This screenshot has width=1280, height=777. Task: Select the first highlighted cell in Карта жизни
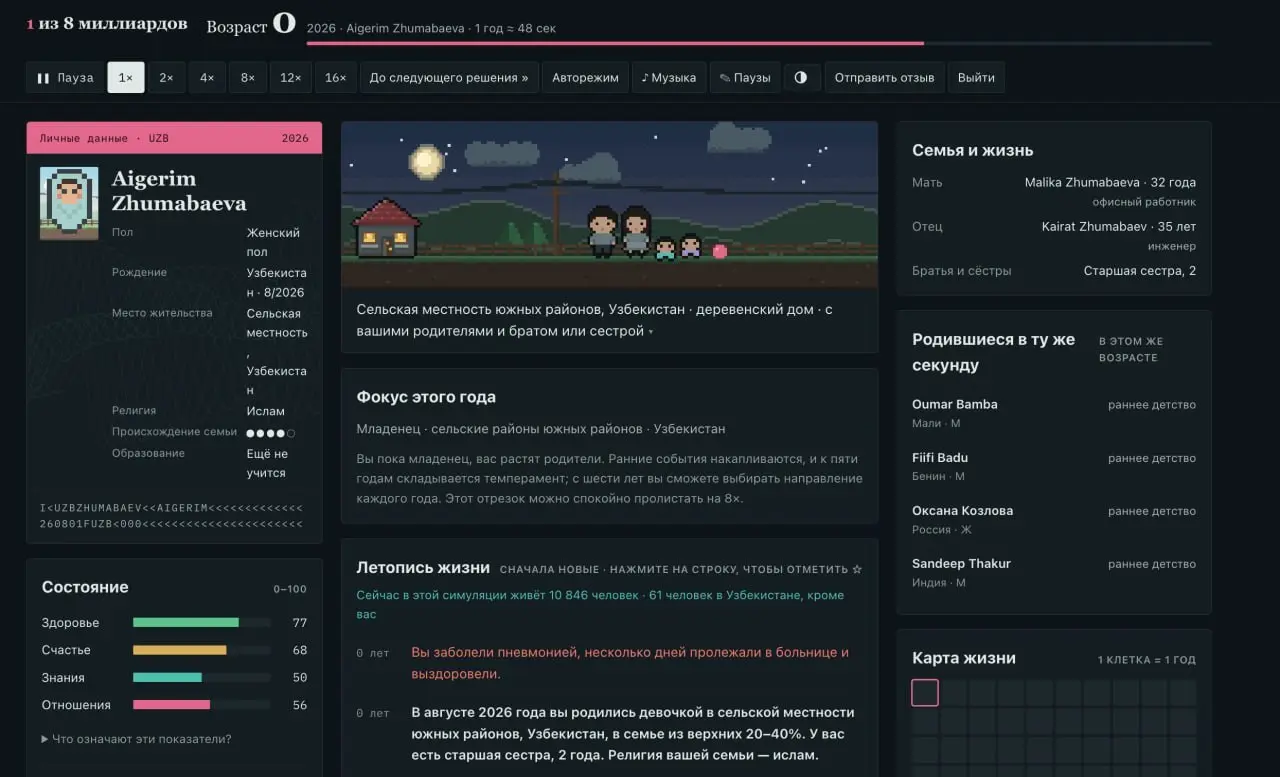point(925,693)
